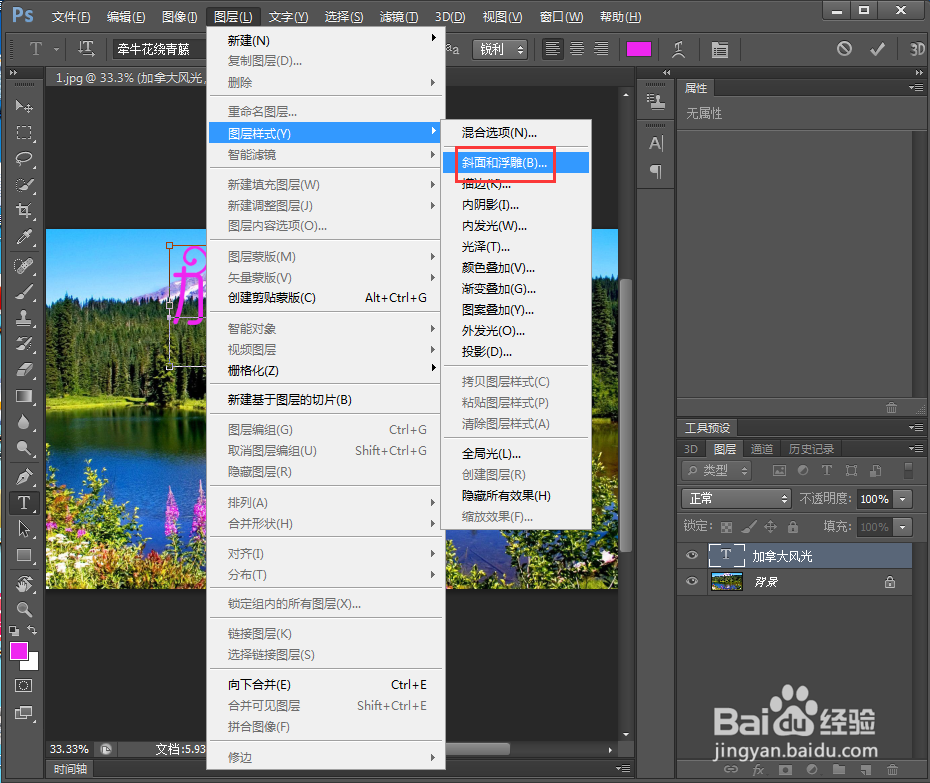Viewport: 930px width, 783px height.
Task: Open the anti-aliasing dropdown showing 锐利
Action: click(500, 47)
